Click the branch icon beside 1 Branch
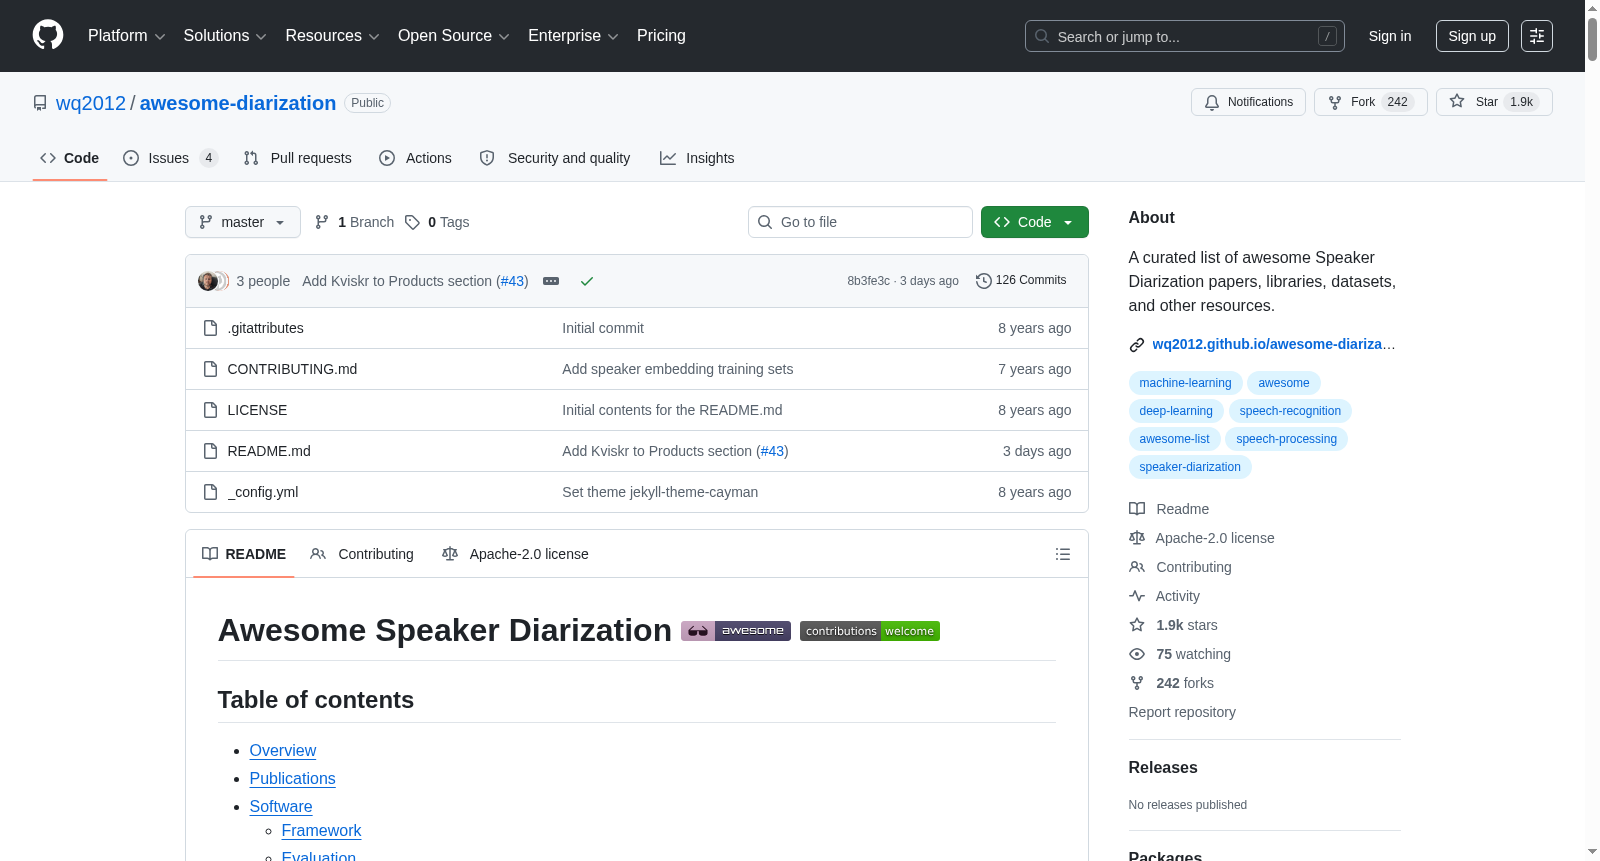Viewport: 1600px width, 861px height. pos(322,222)
